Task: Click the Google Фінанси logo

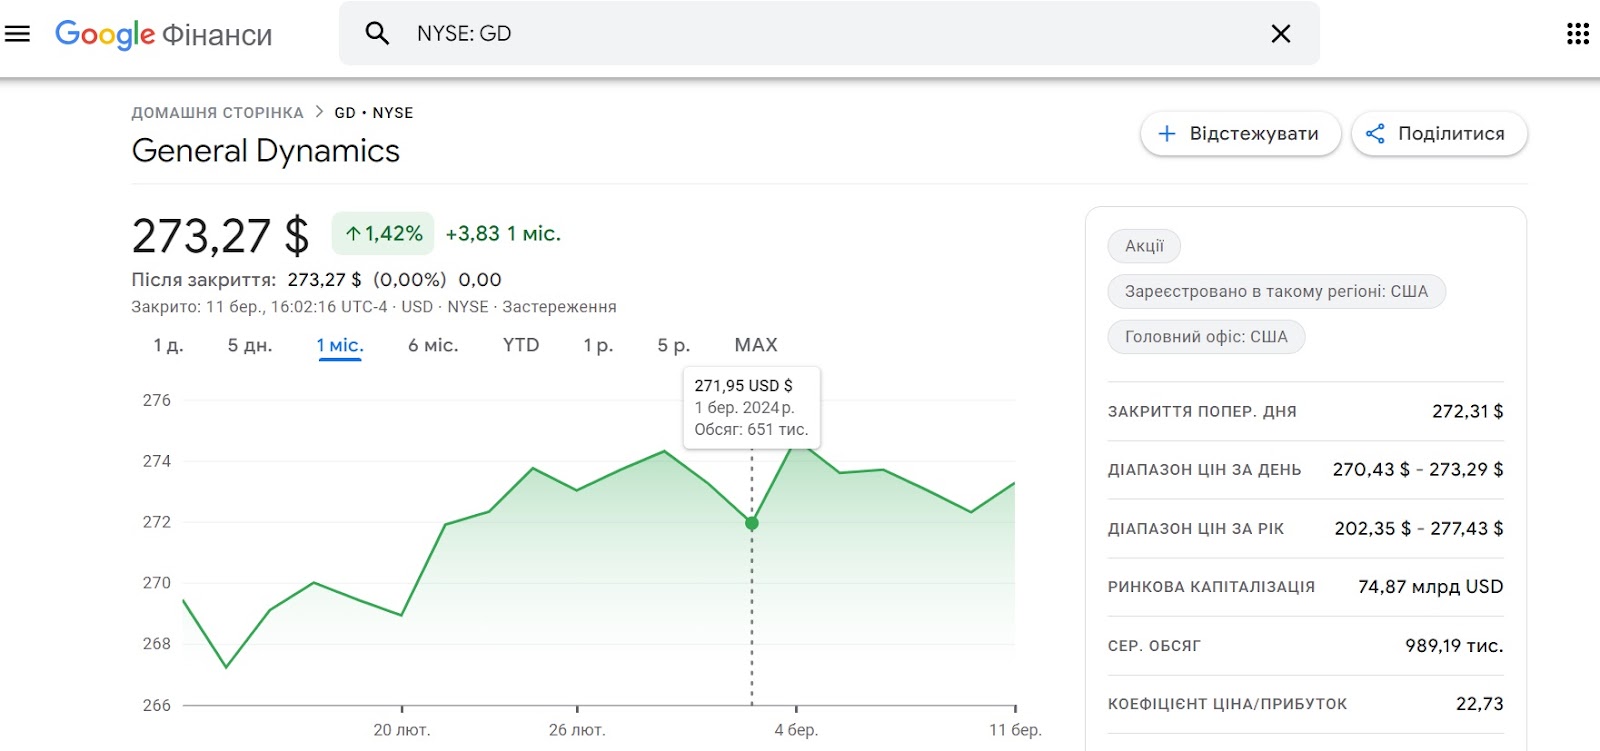Action: [x=163, y=35]
